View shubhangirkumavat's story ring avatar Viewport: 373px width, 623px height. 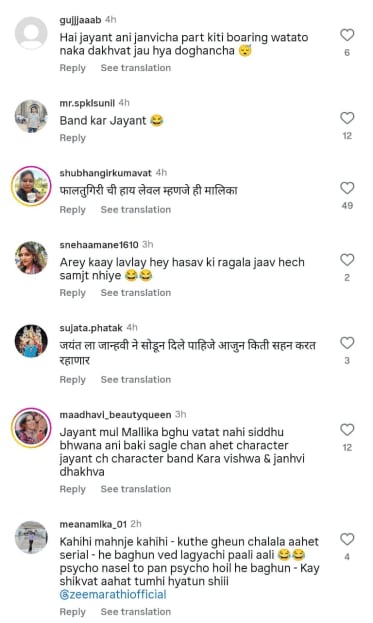(31, 186)
